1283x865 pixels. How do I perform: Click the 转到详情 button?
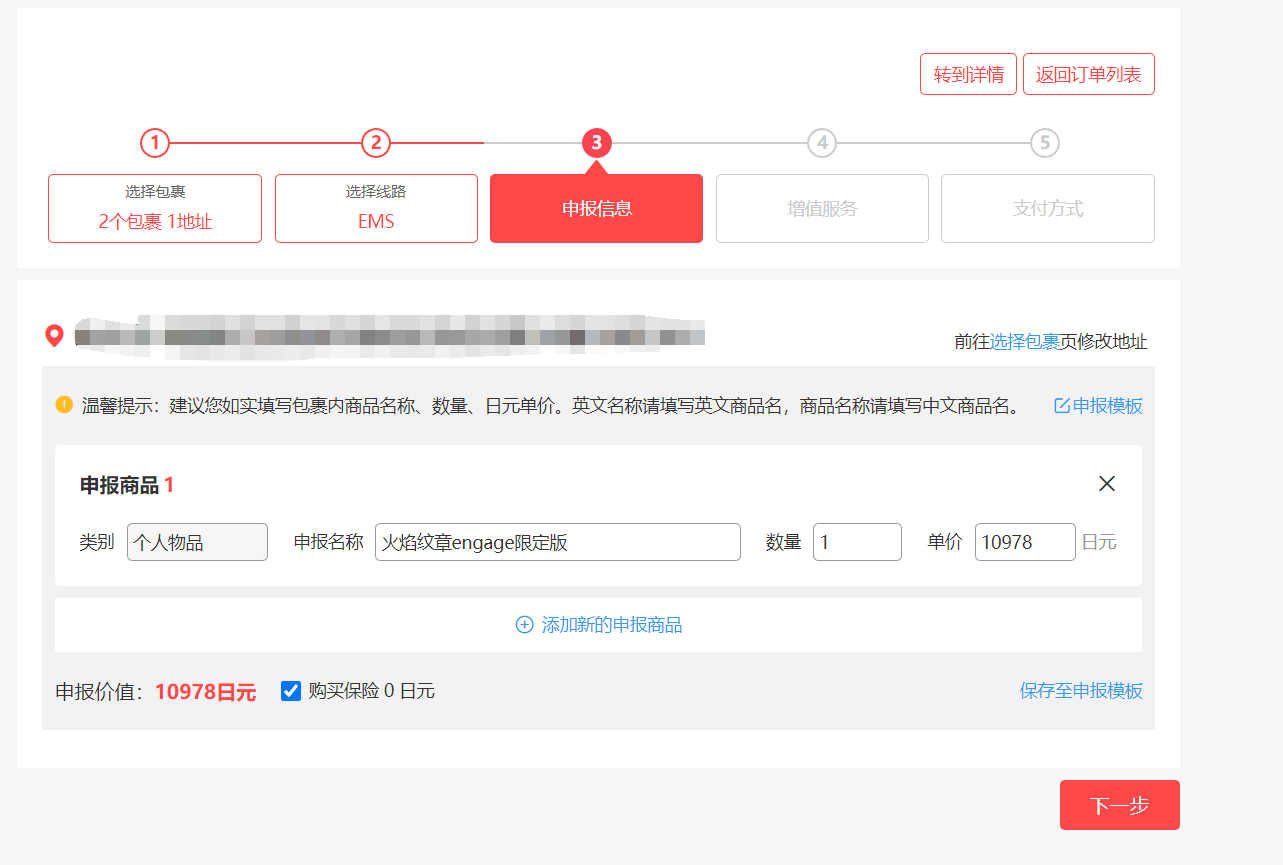968,75
